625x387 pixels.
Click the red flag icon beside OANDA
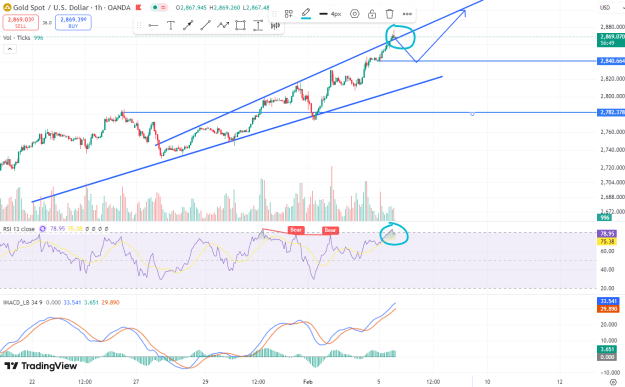(x=139, y=7)
